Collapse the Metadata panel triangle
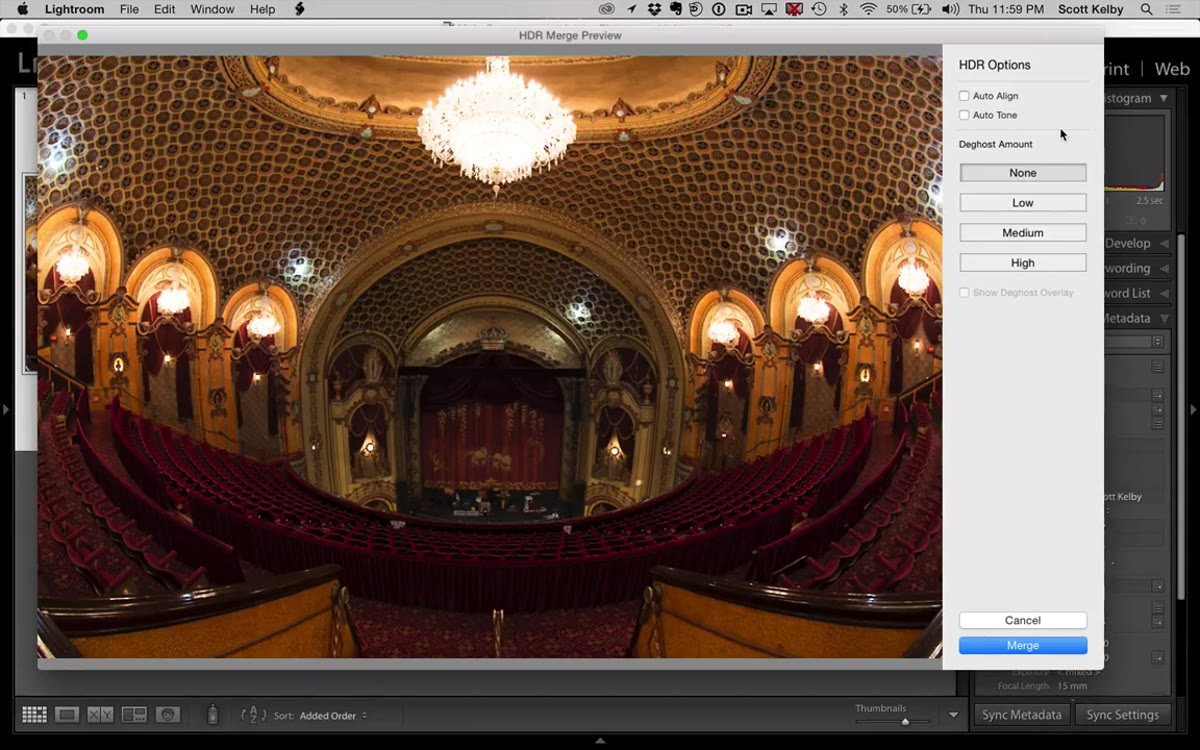The image size is (1200, 750). tap(1164, 318)
